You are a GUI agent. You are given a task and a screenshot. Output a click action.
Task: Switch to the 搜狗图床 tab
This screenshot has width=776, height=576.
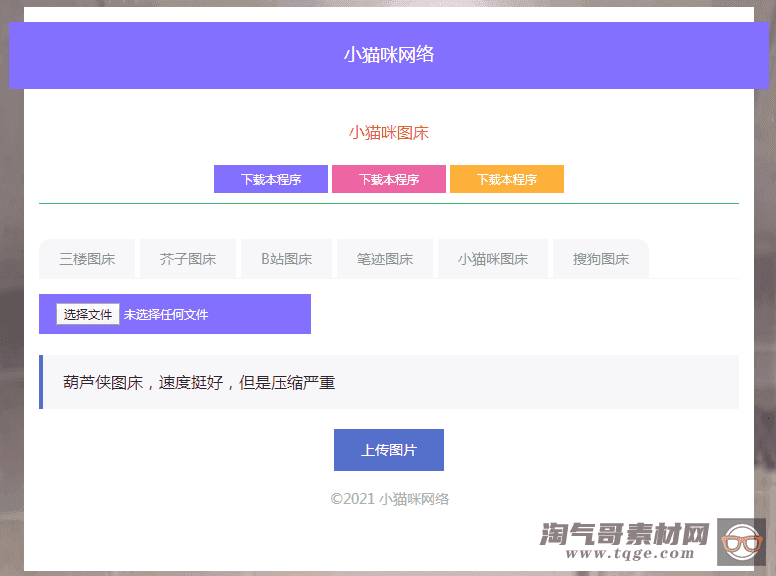click(x=601, y=259)
